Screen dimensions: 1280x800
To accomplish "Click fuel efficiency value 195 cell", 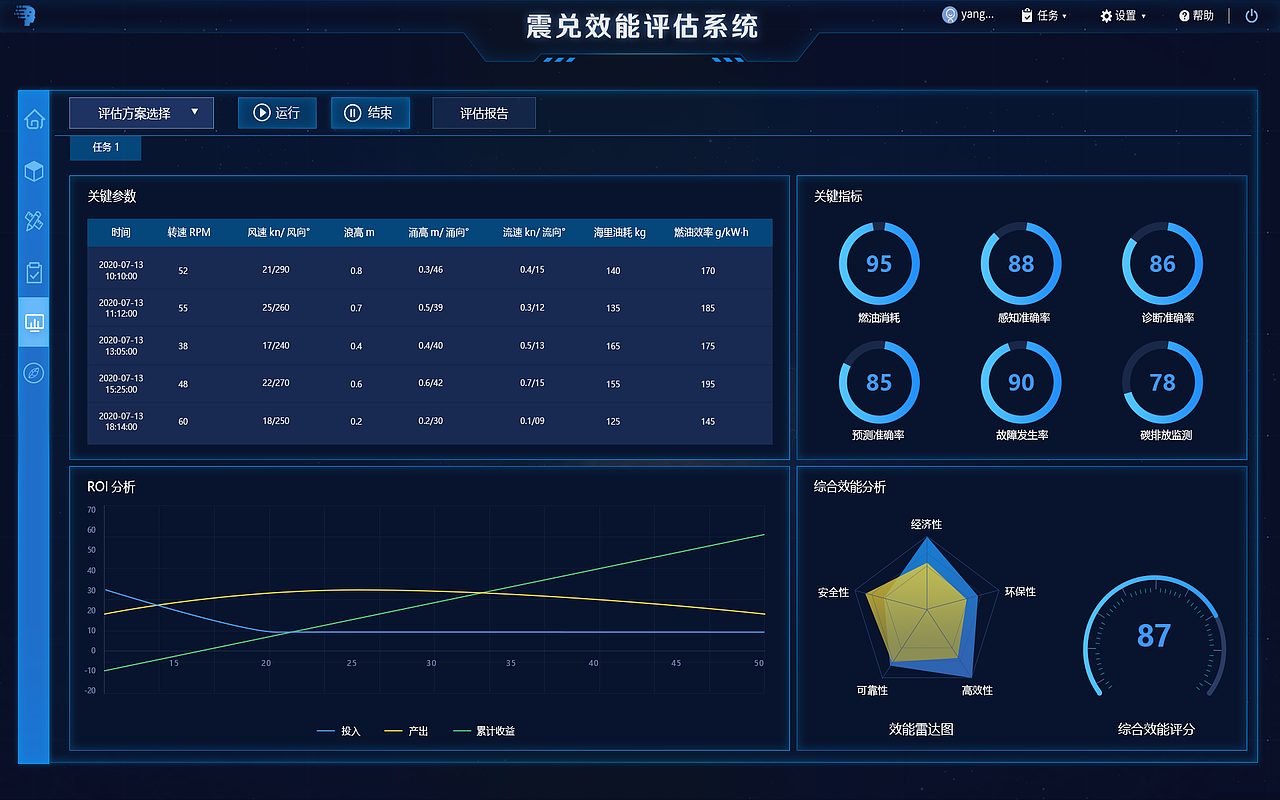I will [708, 384].
